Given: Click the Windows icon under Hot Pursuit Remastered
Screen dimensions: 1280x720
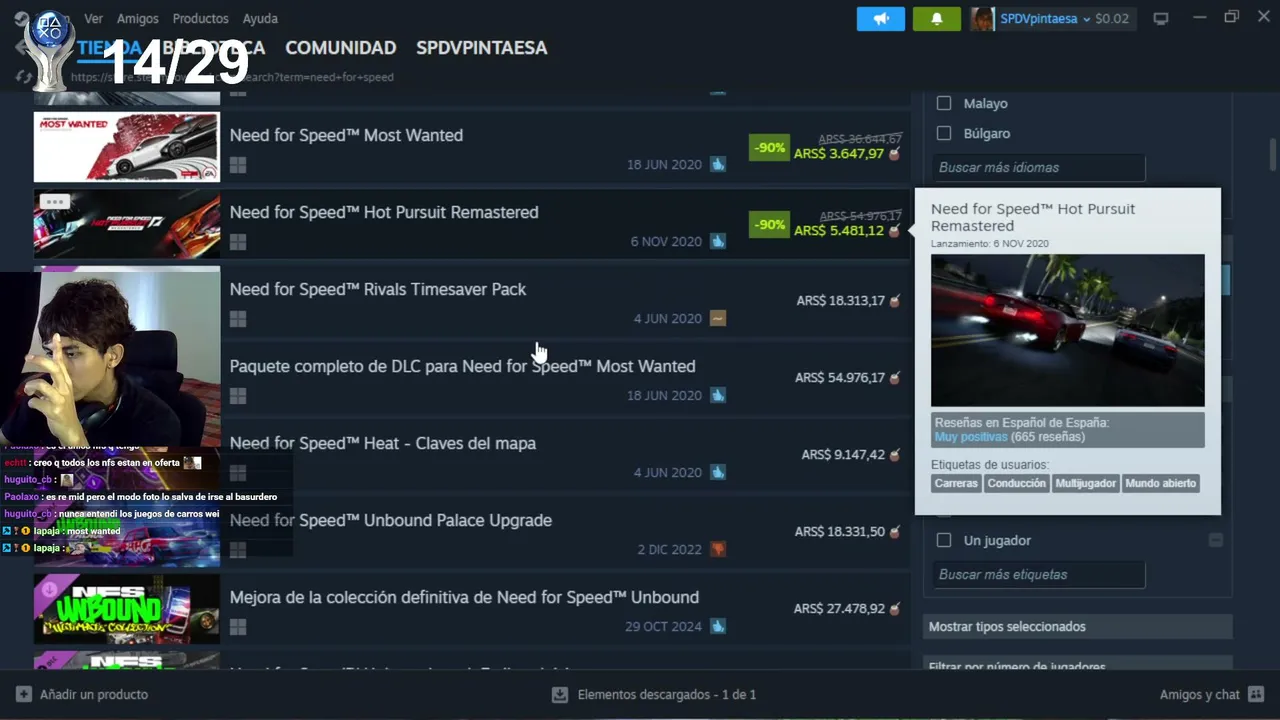Looking at the screenshot, I should pyautogui.click(x=238, y=242).
